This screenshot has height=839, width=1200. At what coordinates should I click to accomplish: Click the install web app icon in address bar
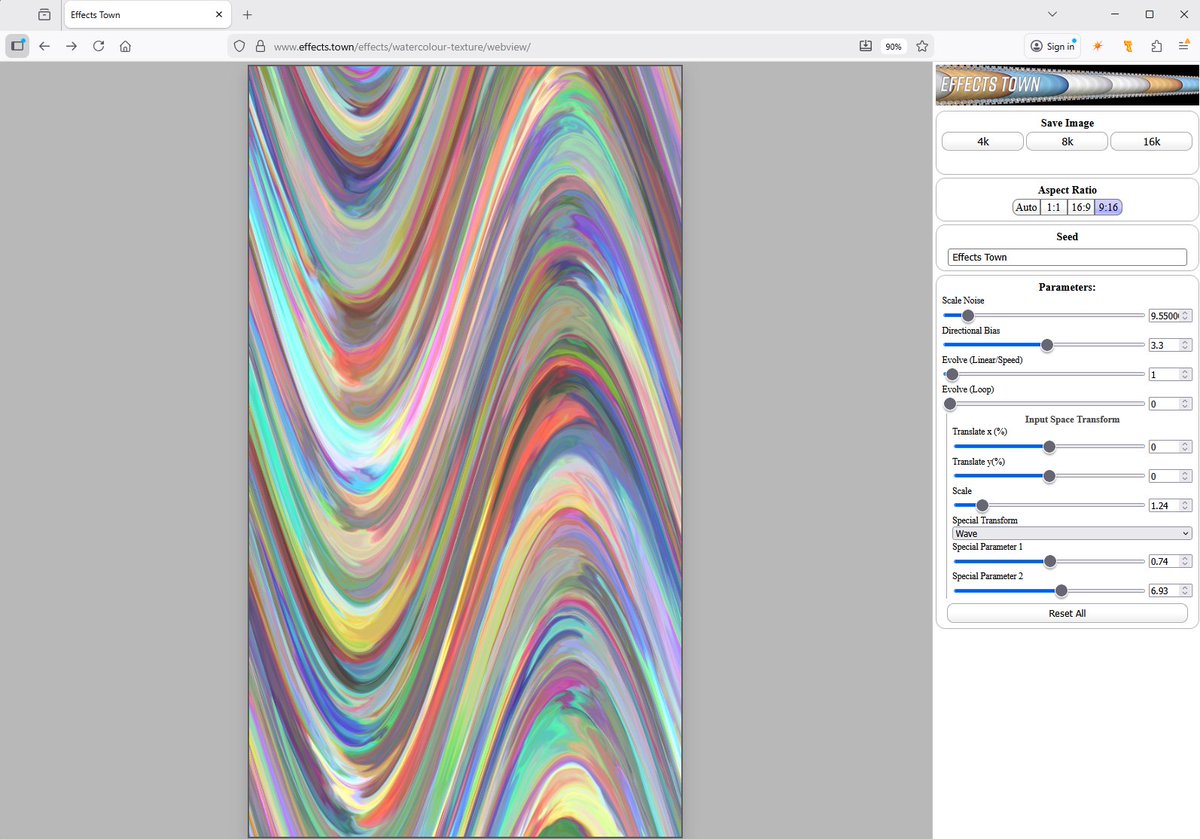[866, 46]
